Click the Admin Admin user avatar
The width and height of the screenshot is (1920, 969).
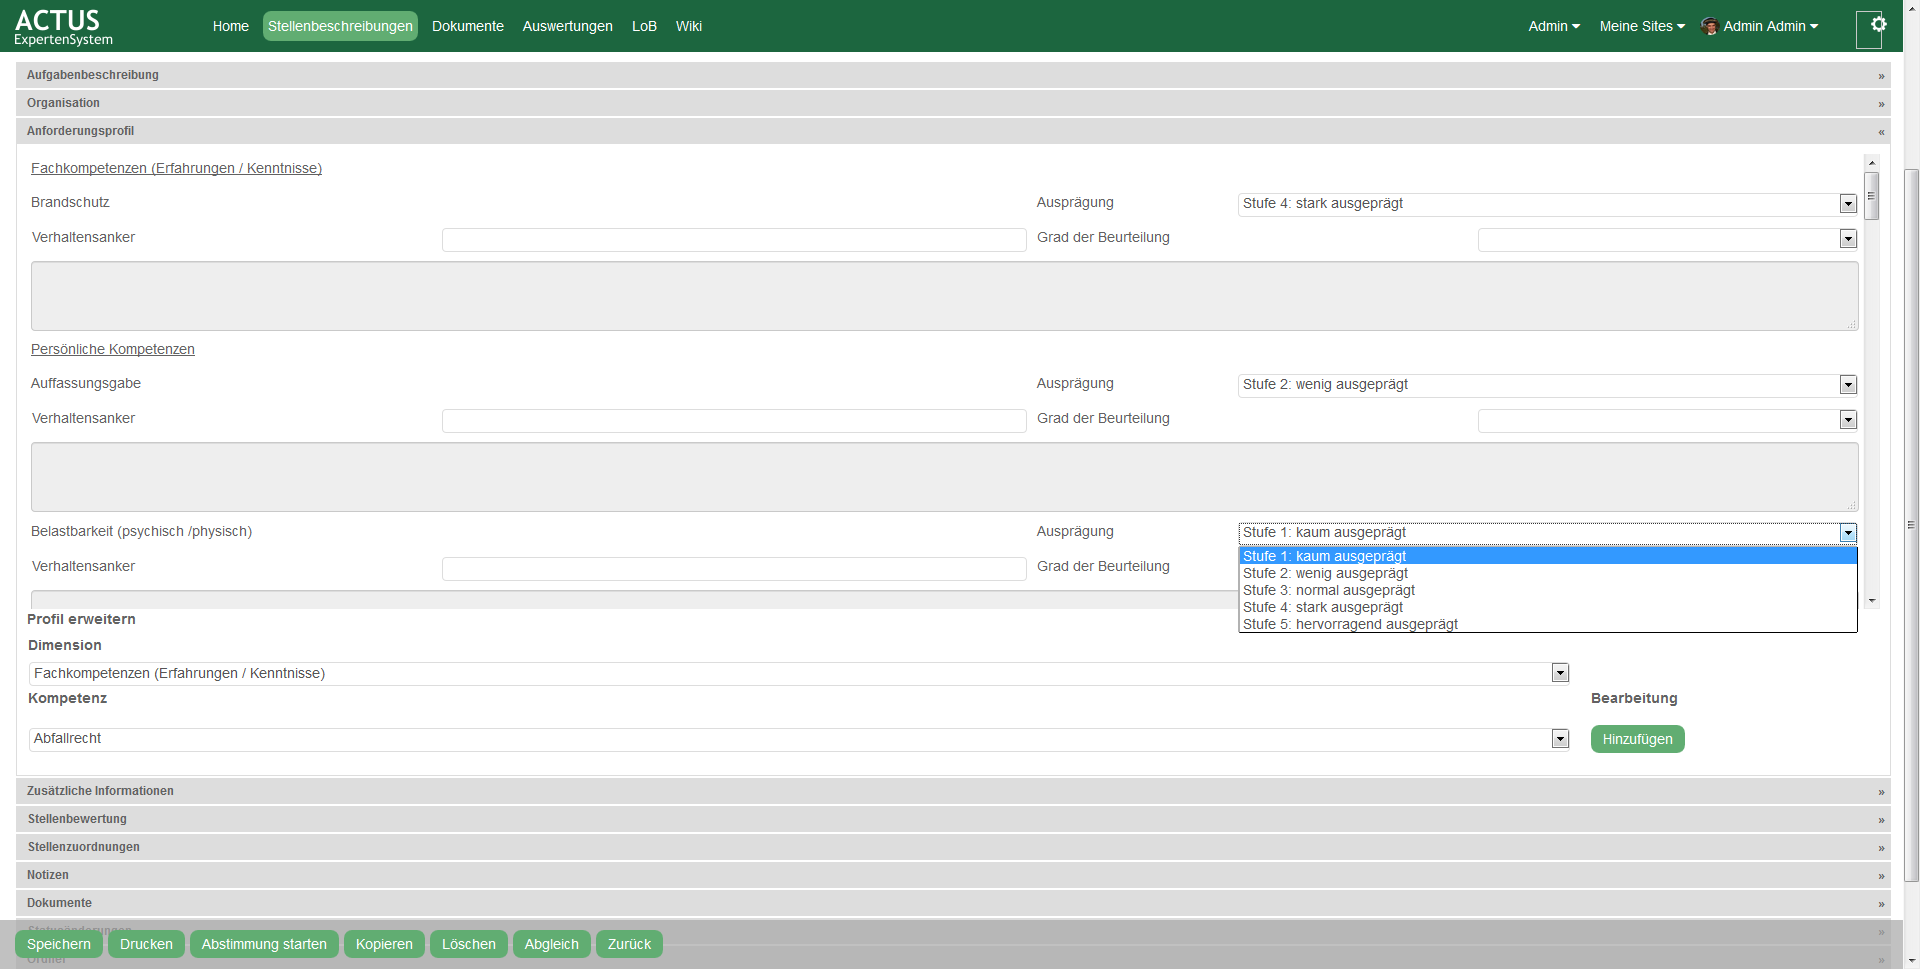click(x=1710, y=27)
